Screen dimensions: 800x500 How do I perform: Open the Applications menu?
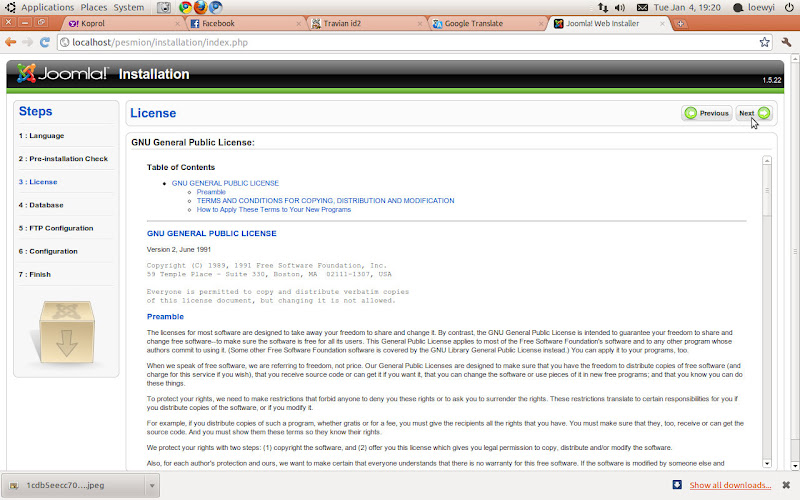[47, 7]
